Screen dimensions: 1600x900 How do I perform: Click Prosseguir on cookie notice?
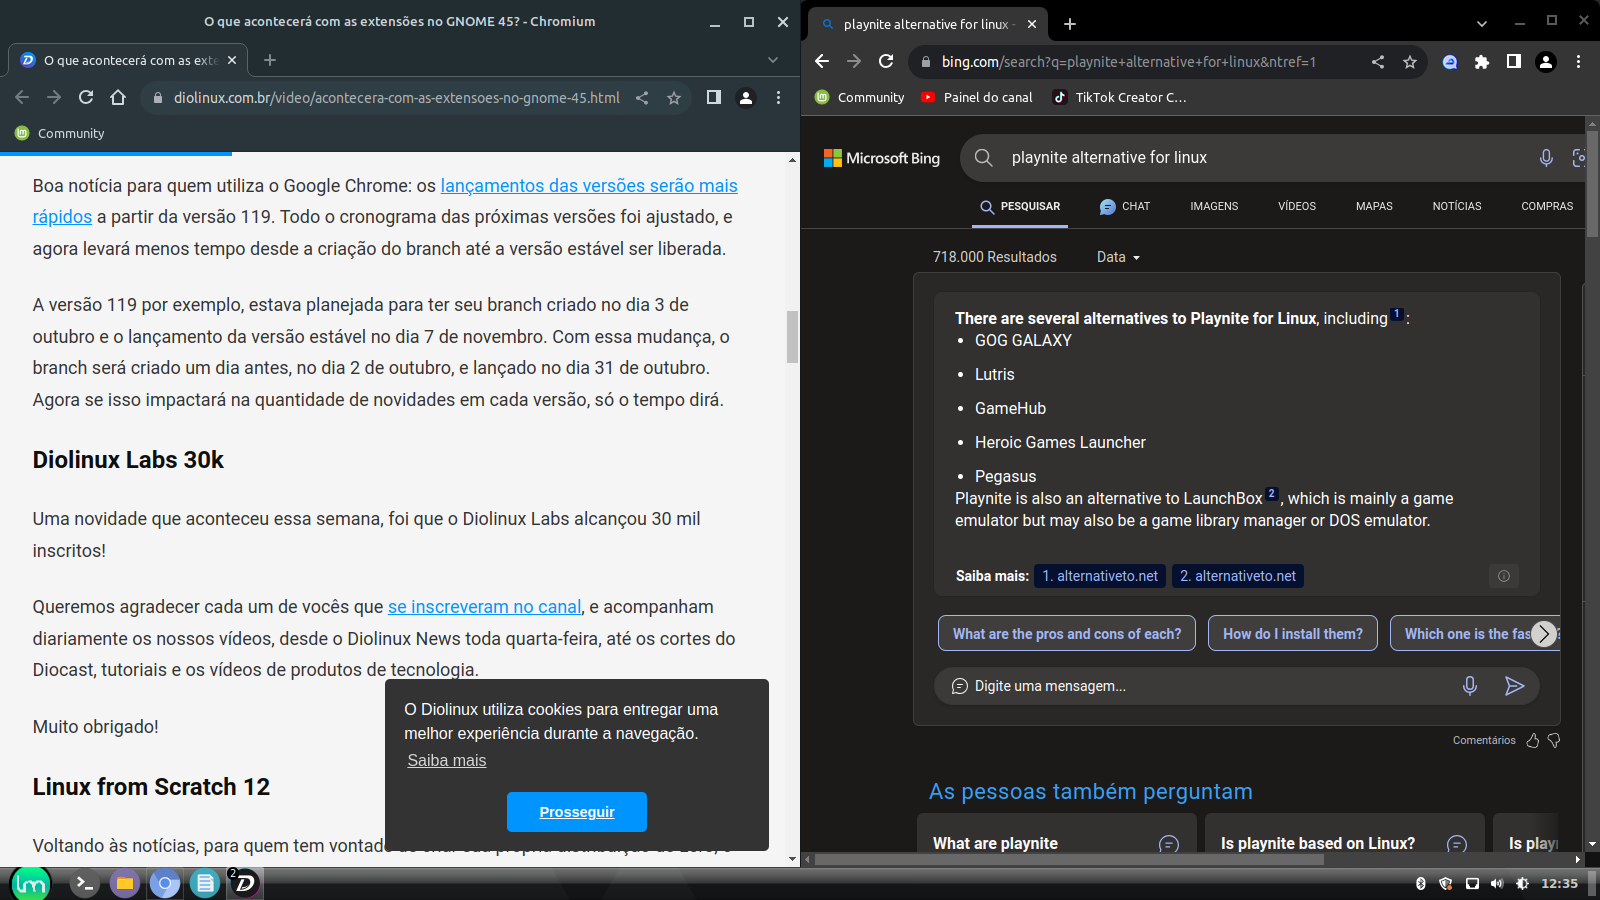click(577, 812)
